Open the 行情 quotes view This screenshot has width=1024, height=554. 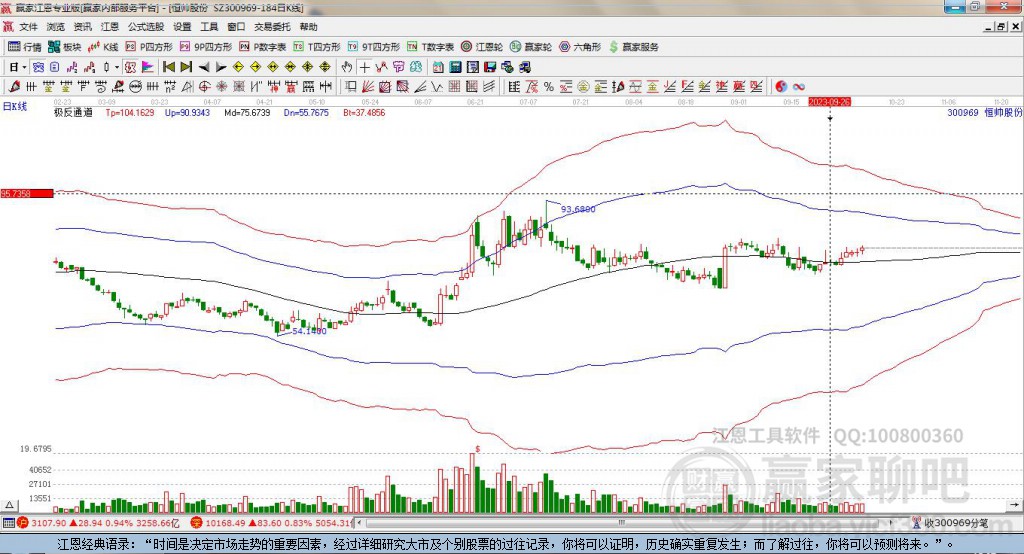(x=24, y=47)
